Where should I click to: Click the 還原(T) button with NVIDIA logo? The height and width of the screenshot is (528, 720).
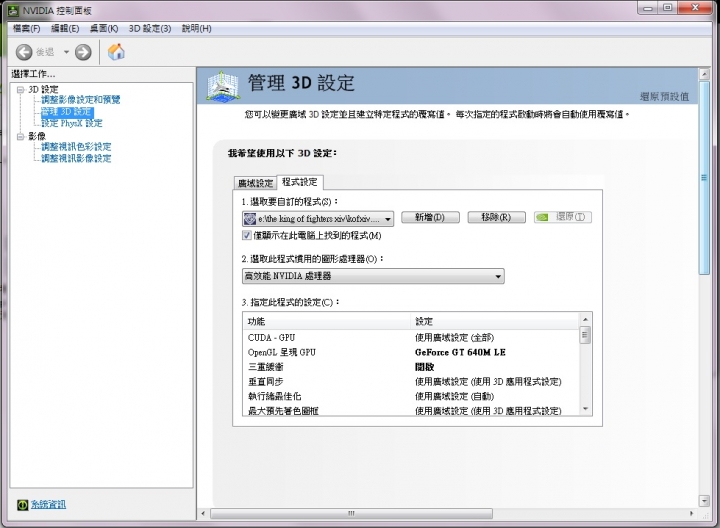tap(562, 217)
